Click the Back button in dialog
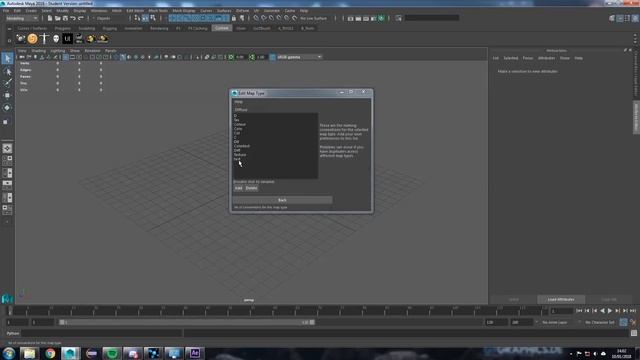This screenshot has width=640, height=360. tap(282, 200)
